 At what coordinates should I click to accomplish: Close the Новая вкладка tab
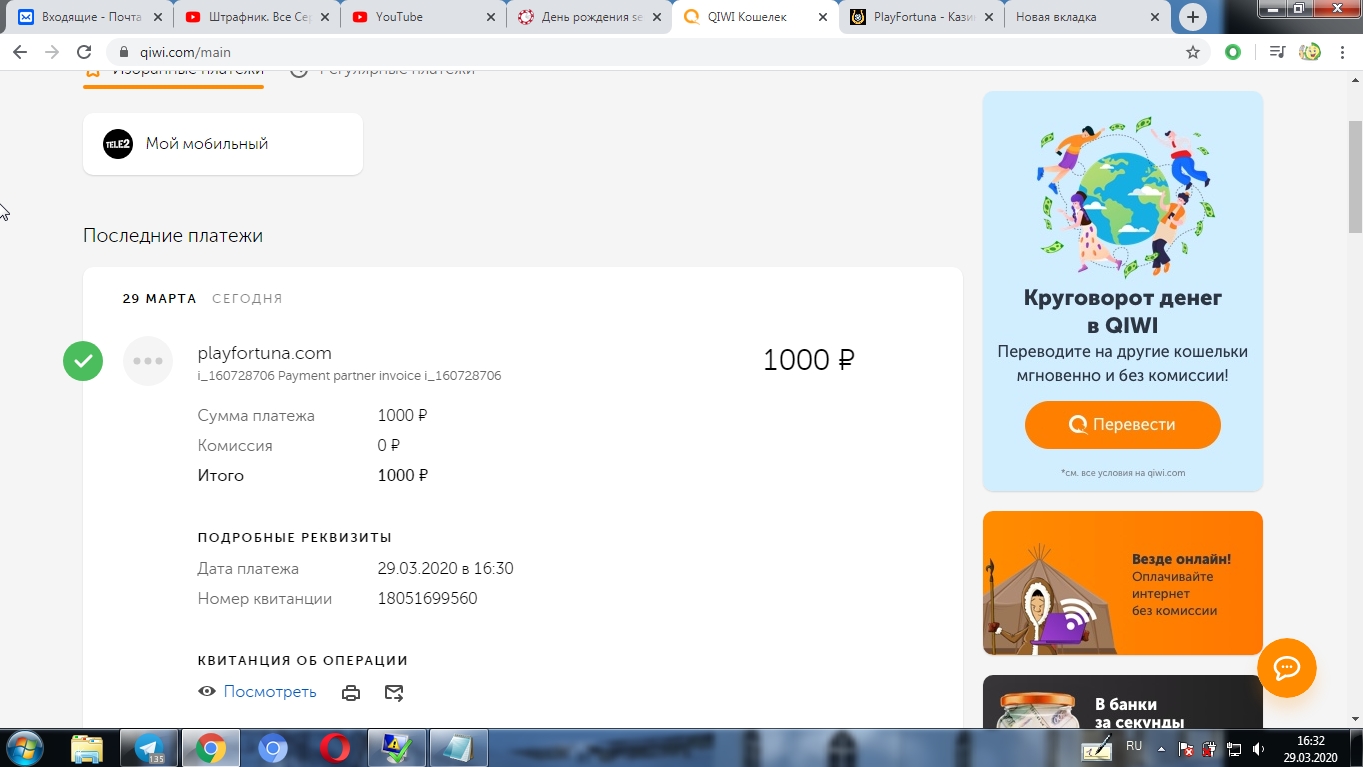[x=1155, y=17]
